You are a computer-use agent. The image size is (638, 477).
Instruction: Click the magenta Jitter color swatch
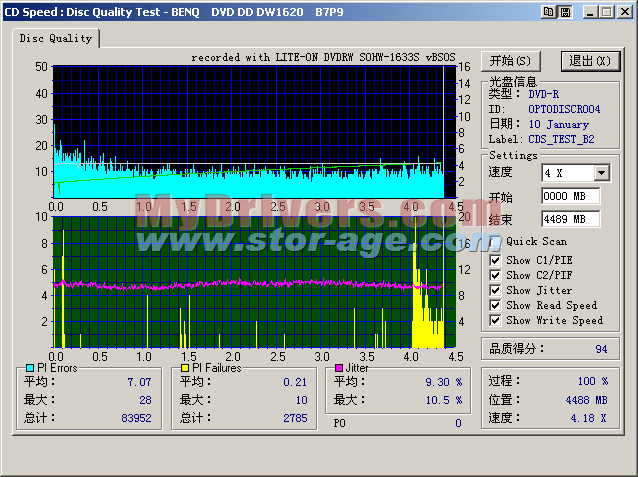(x=339, y=368)
